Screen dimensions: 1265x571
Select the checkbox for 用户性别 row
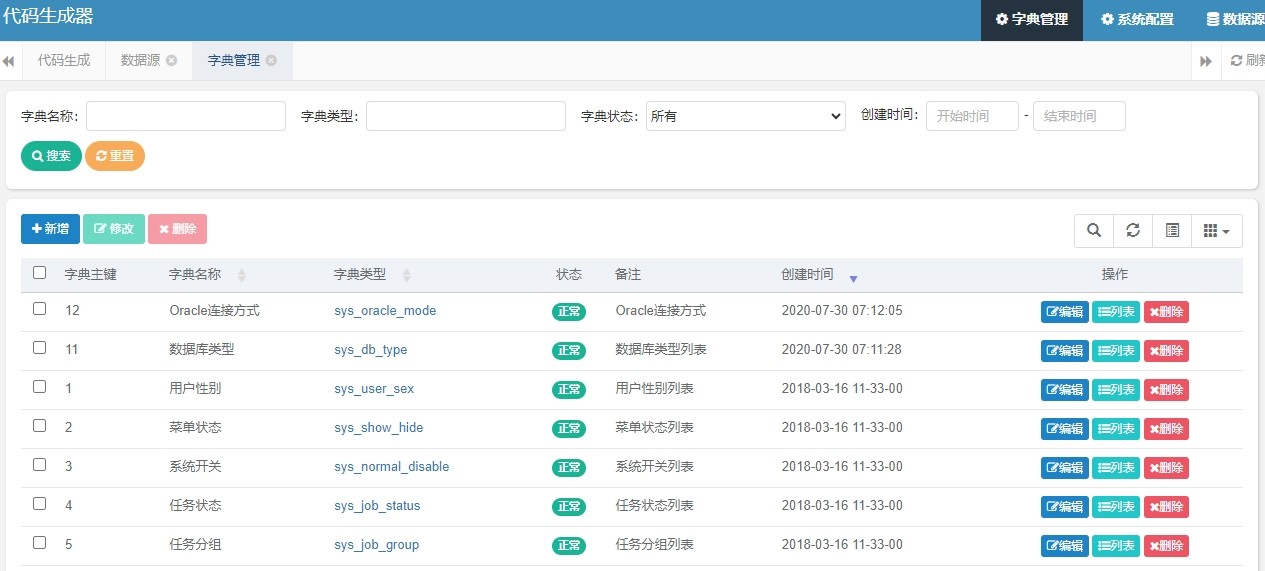coord(40,387)
